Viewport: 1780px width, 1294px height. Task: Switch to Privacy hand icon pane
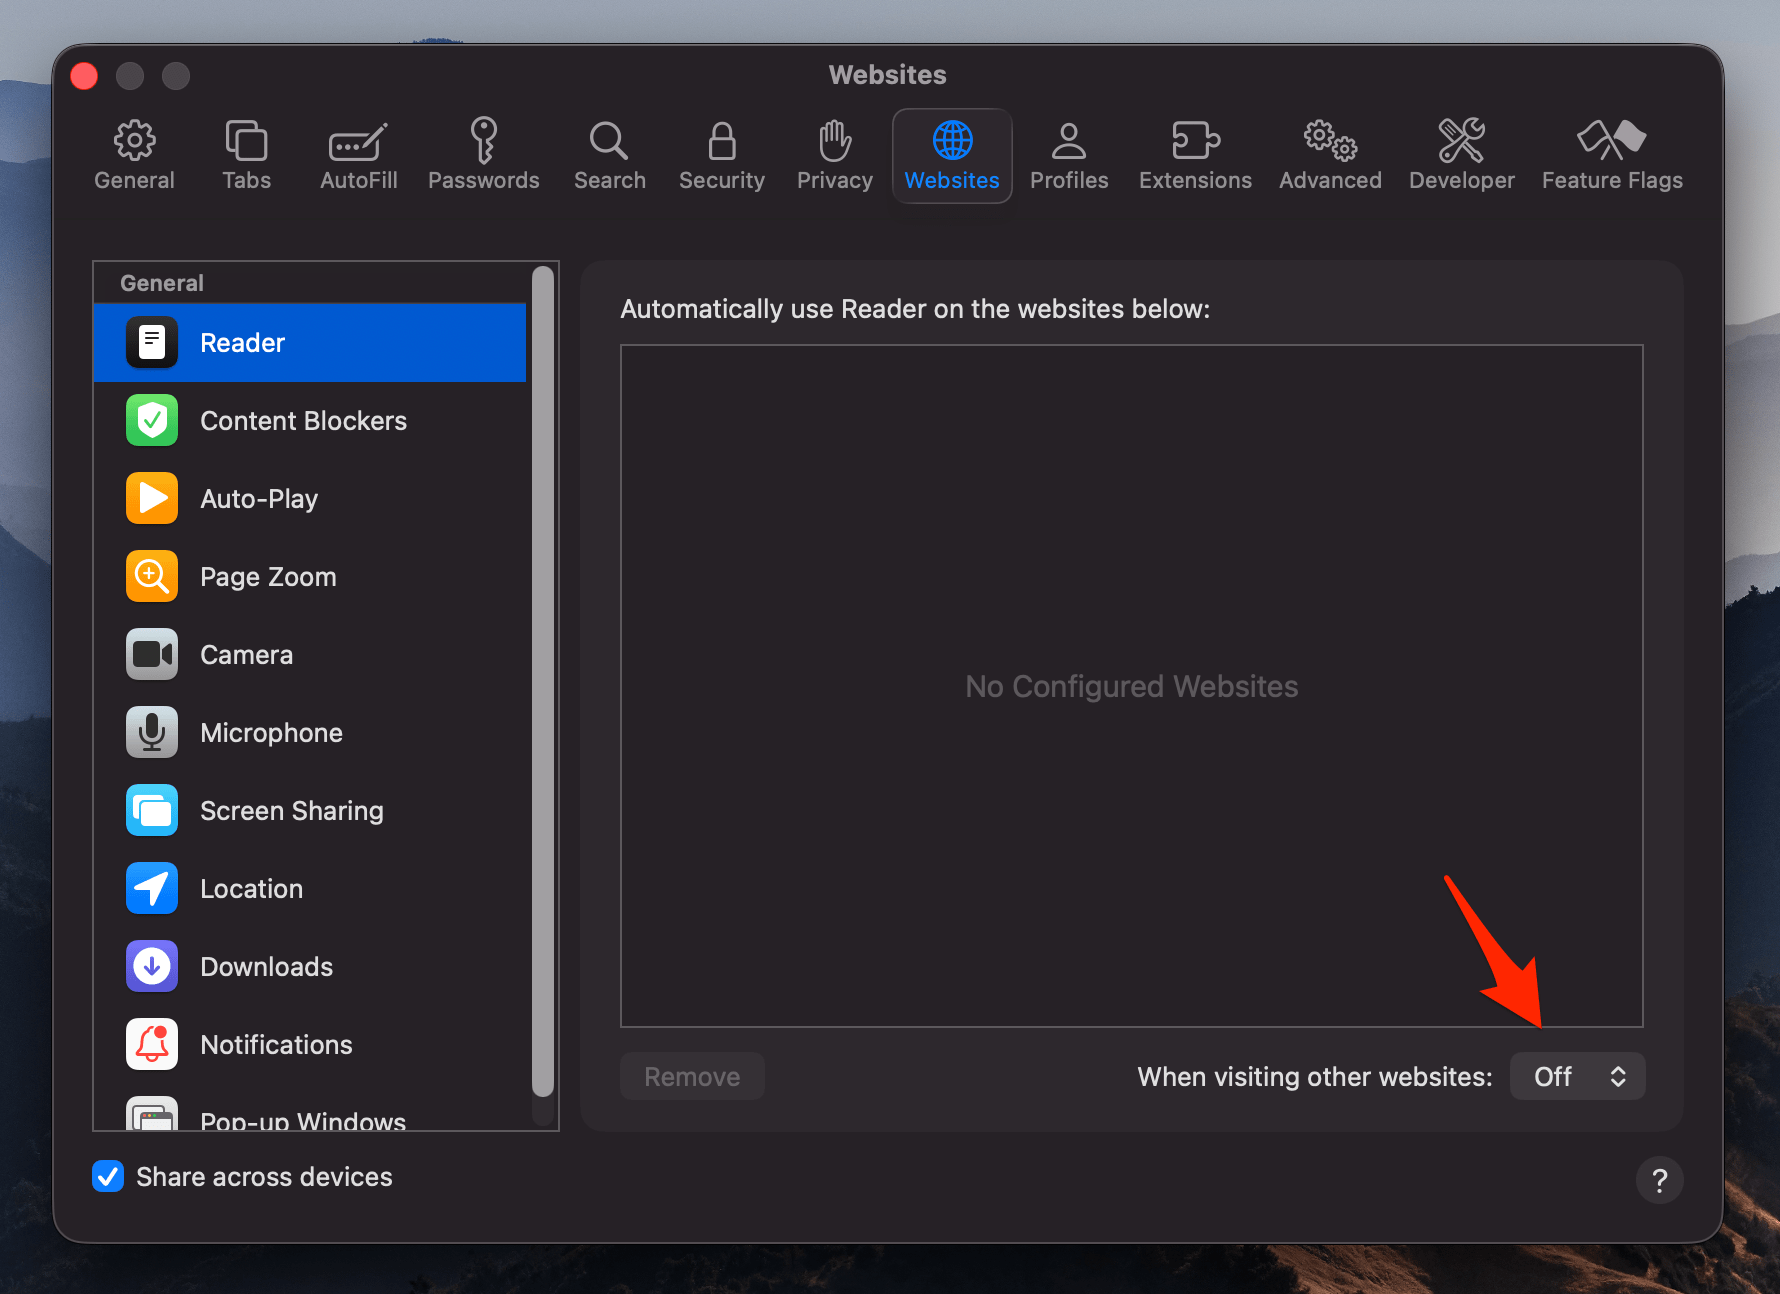coord(834,156)
